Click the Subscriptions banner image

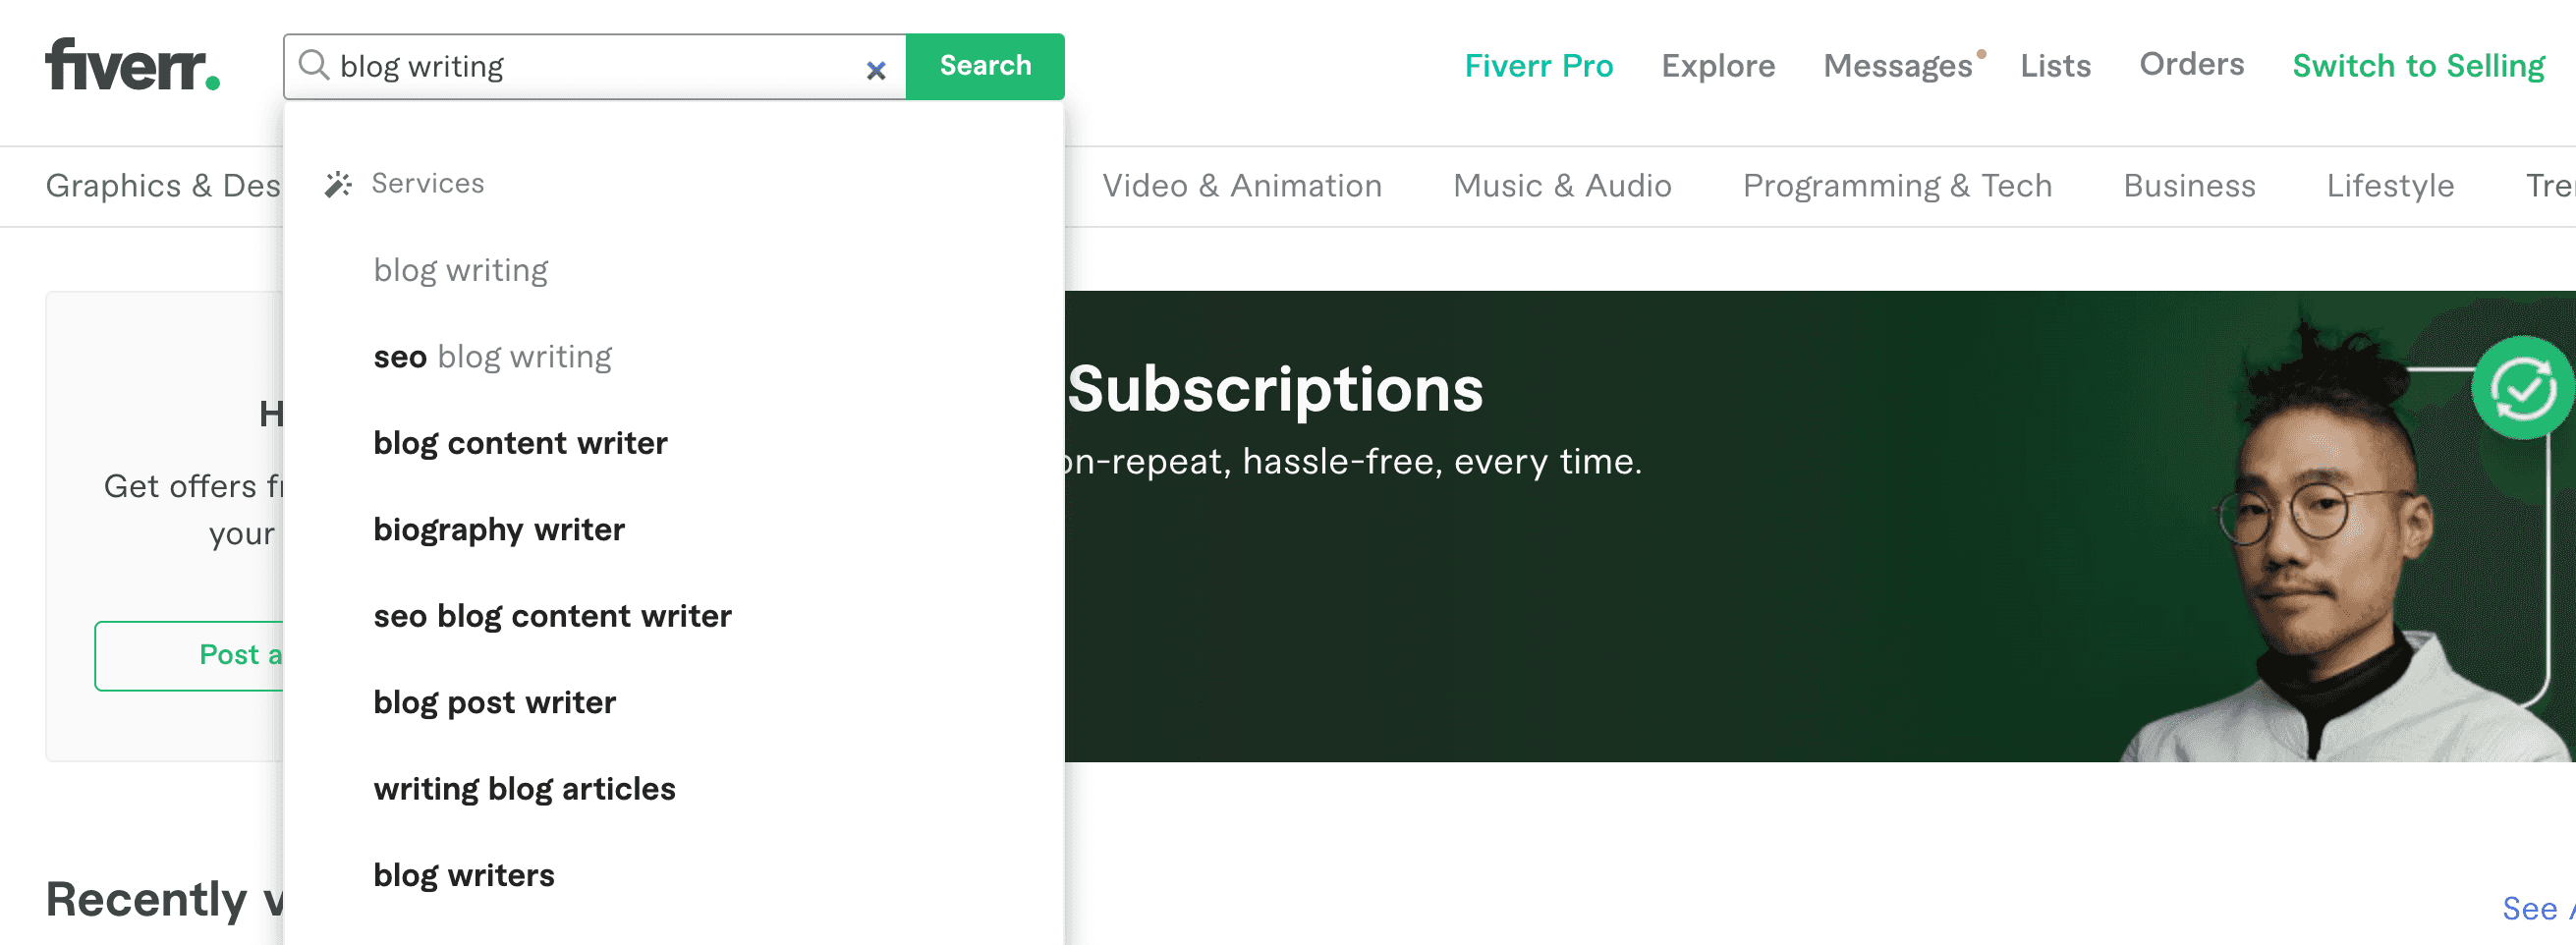1820,526
